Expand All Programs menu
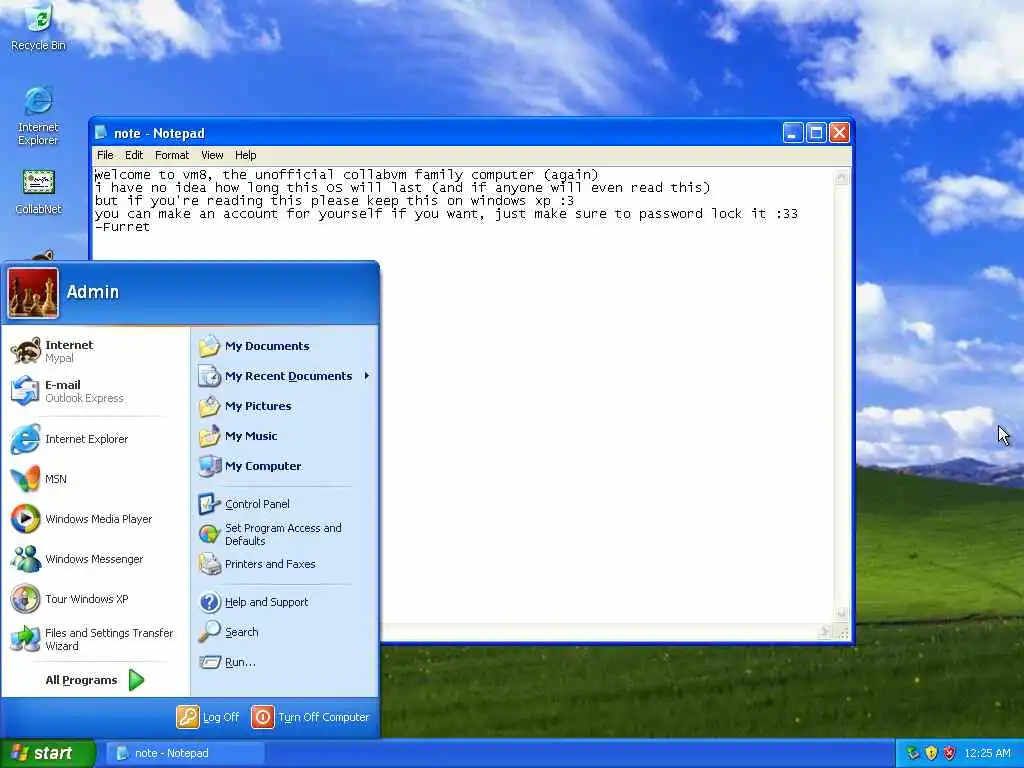The width and height of the screenshot is (1024, 768). (95, 680)
